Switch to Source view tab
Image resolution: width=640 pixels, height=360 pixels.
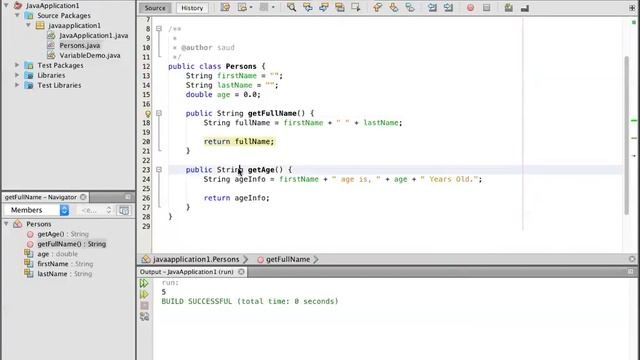pos(155,8)
